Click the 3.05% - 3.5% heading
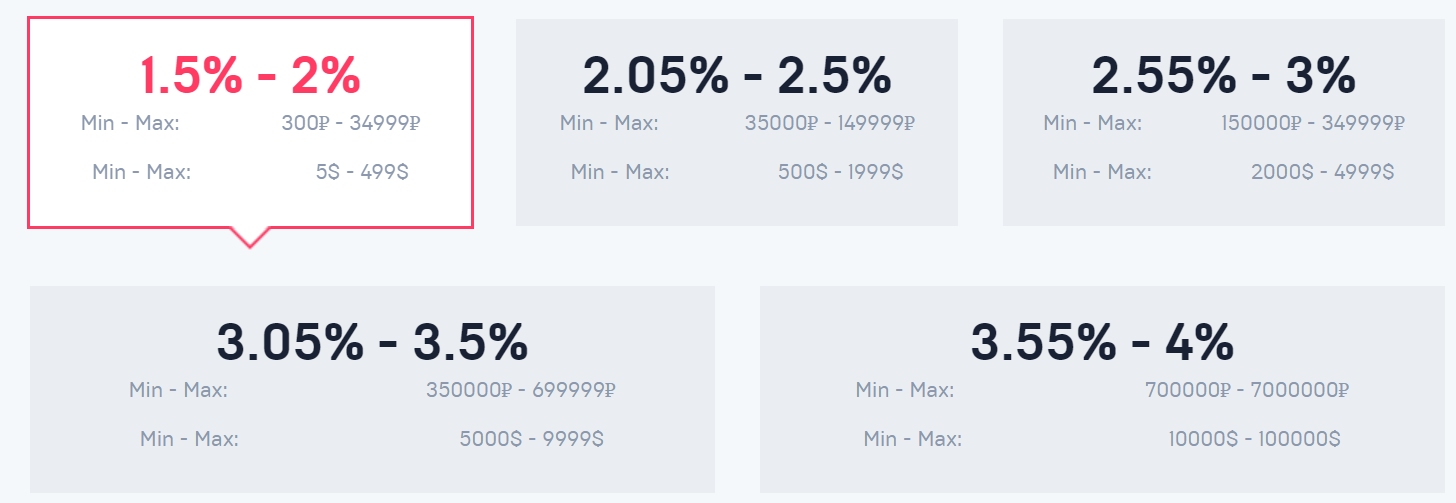 click(372, 342)
